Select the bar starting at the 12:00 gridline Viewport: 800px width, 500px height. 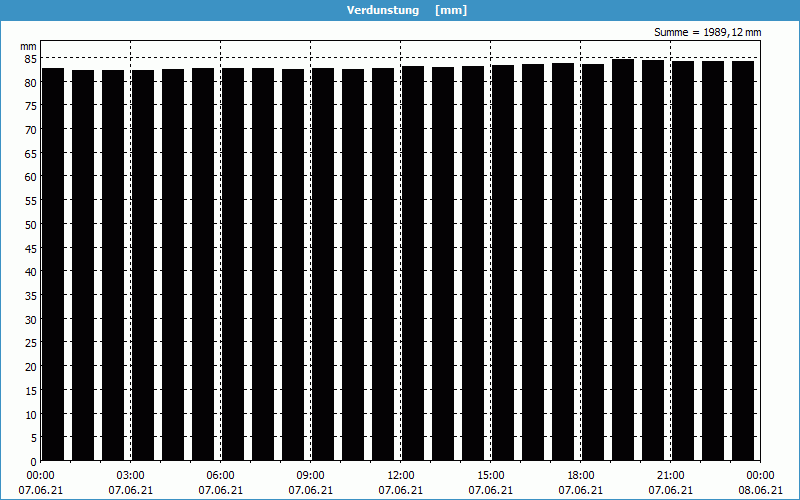413,263
